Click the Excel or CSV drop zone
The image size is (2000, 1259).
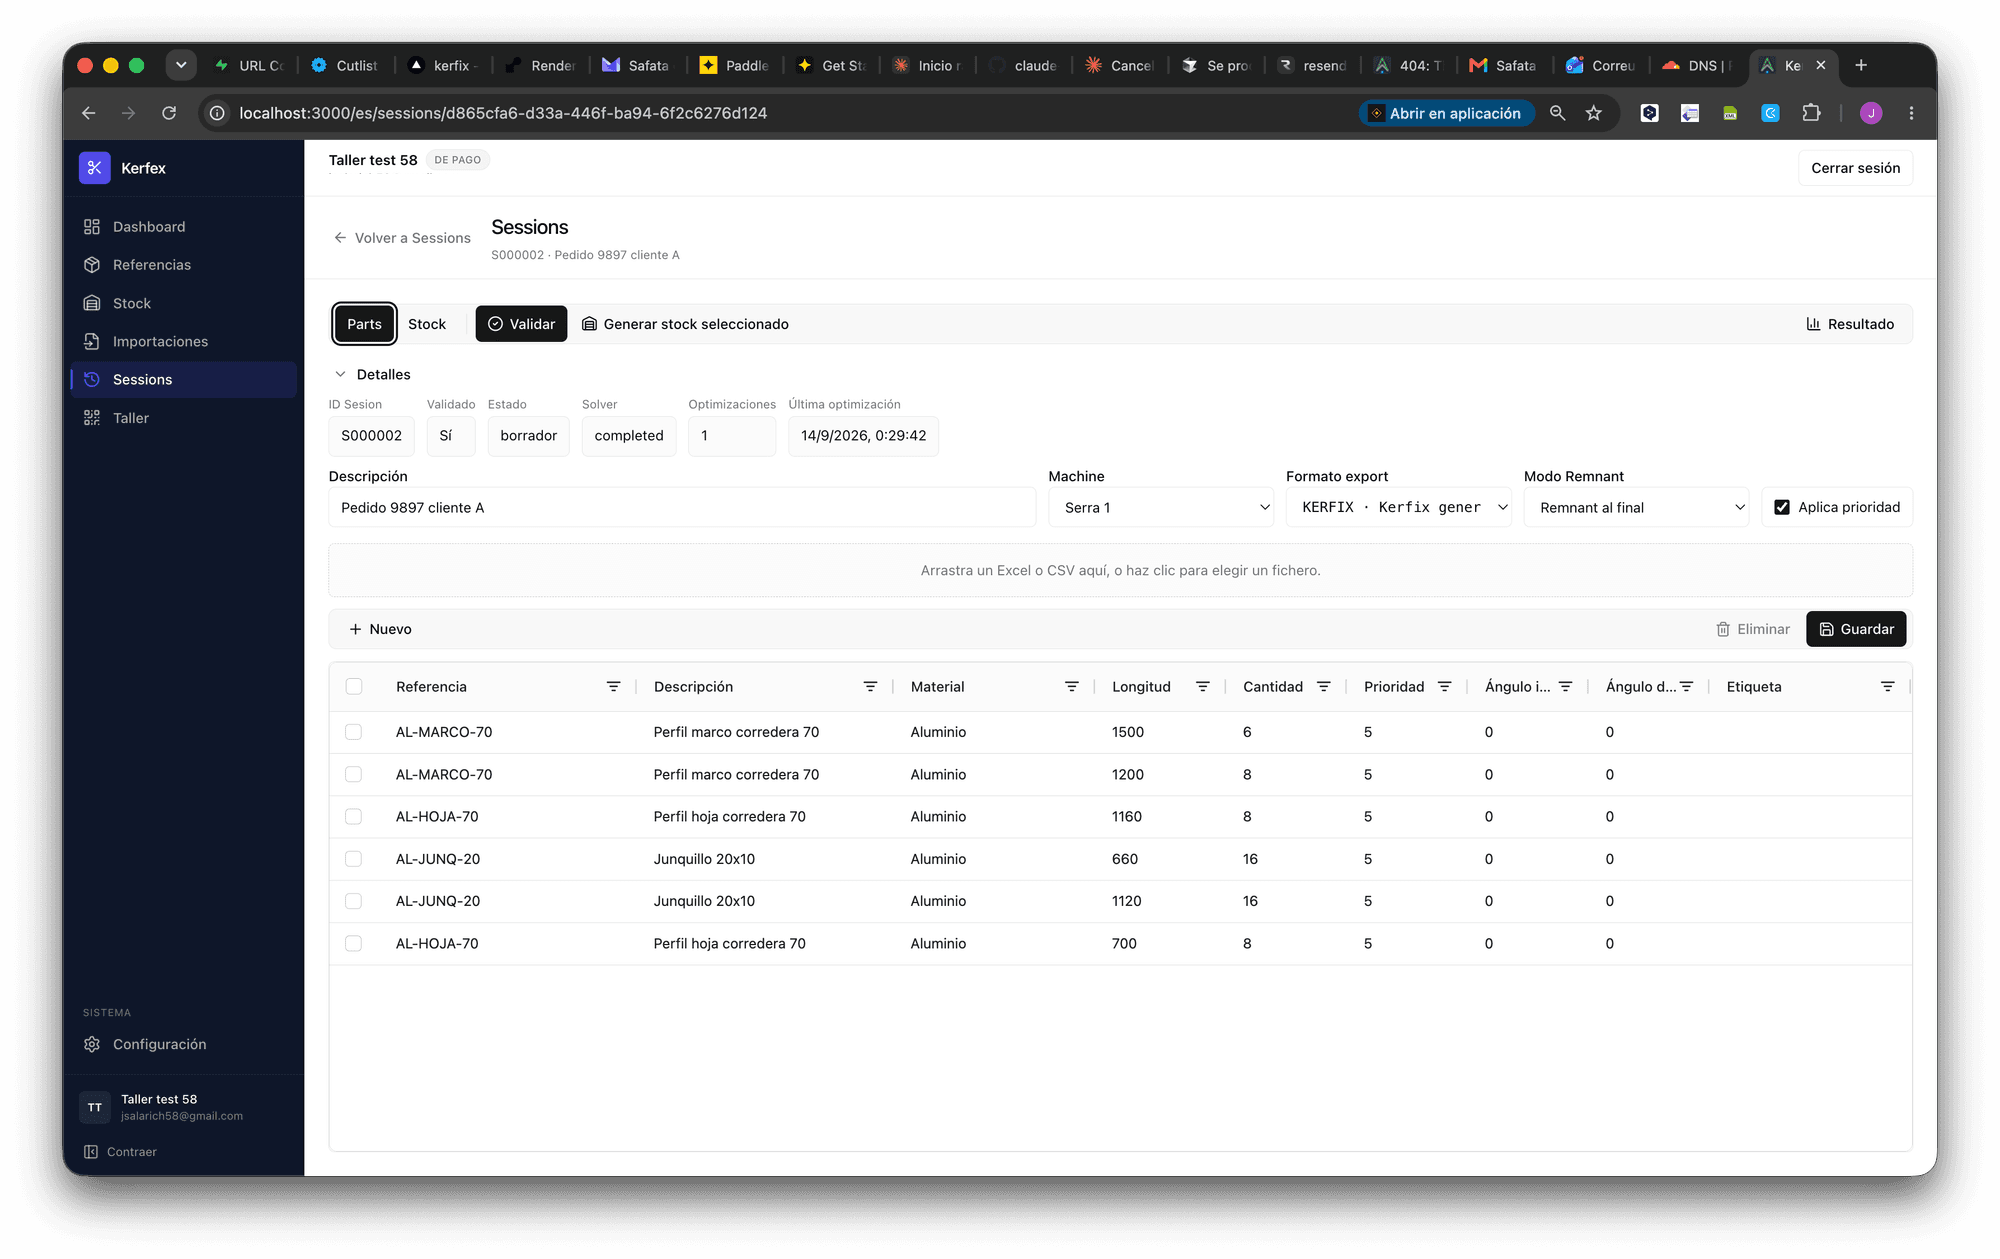pos(1120,570)
